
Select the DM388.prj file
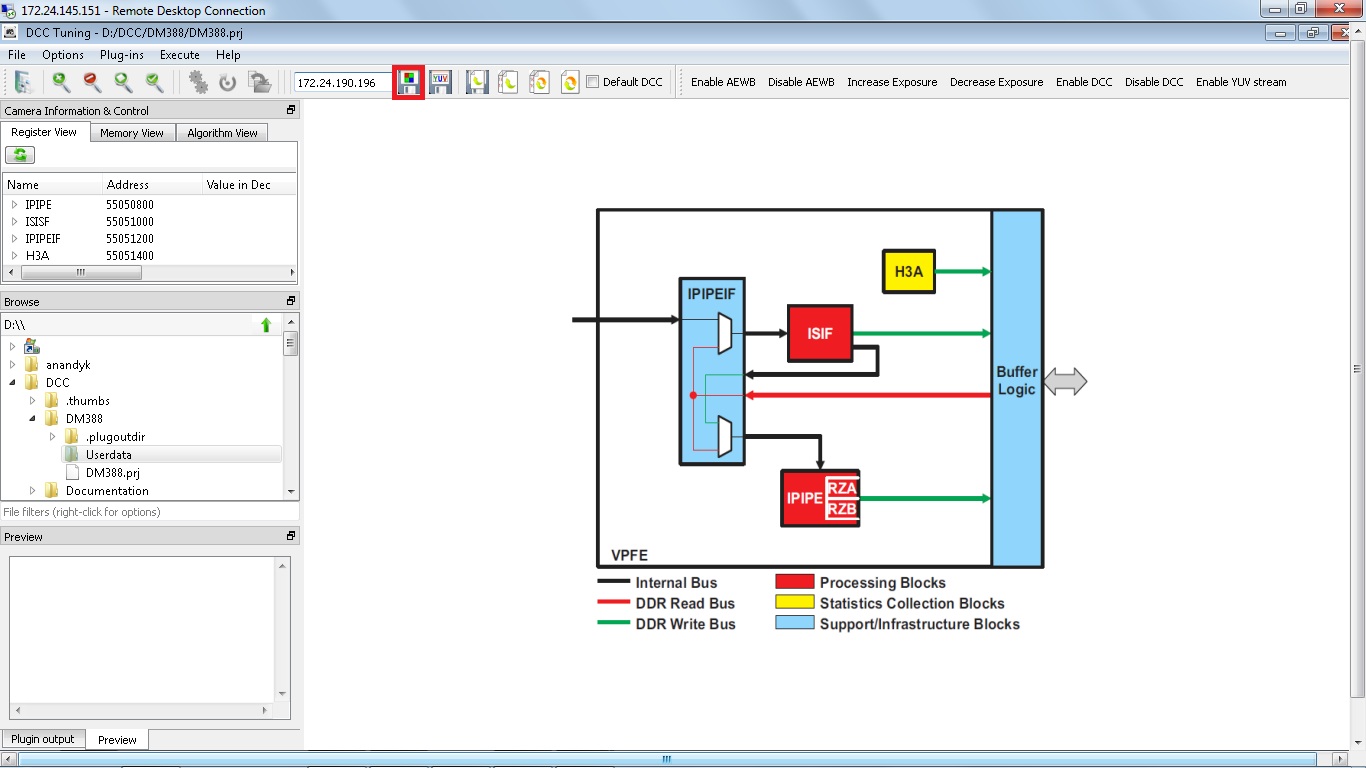[x=113, y=473]
